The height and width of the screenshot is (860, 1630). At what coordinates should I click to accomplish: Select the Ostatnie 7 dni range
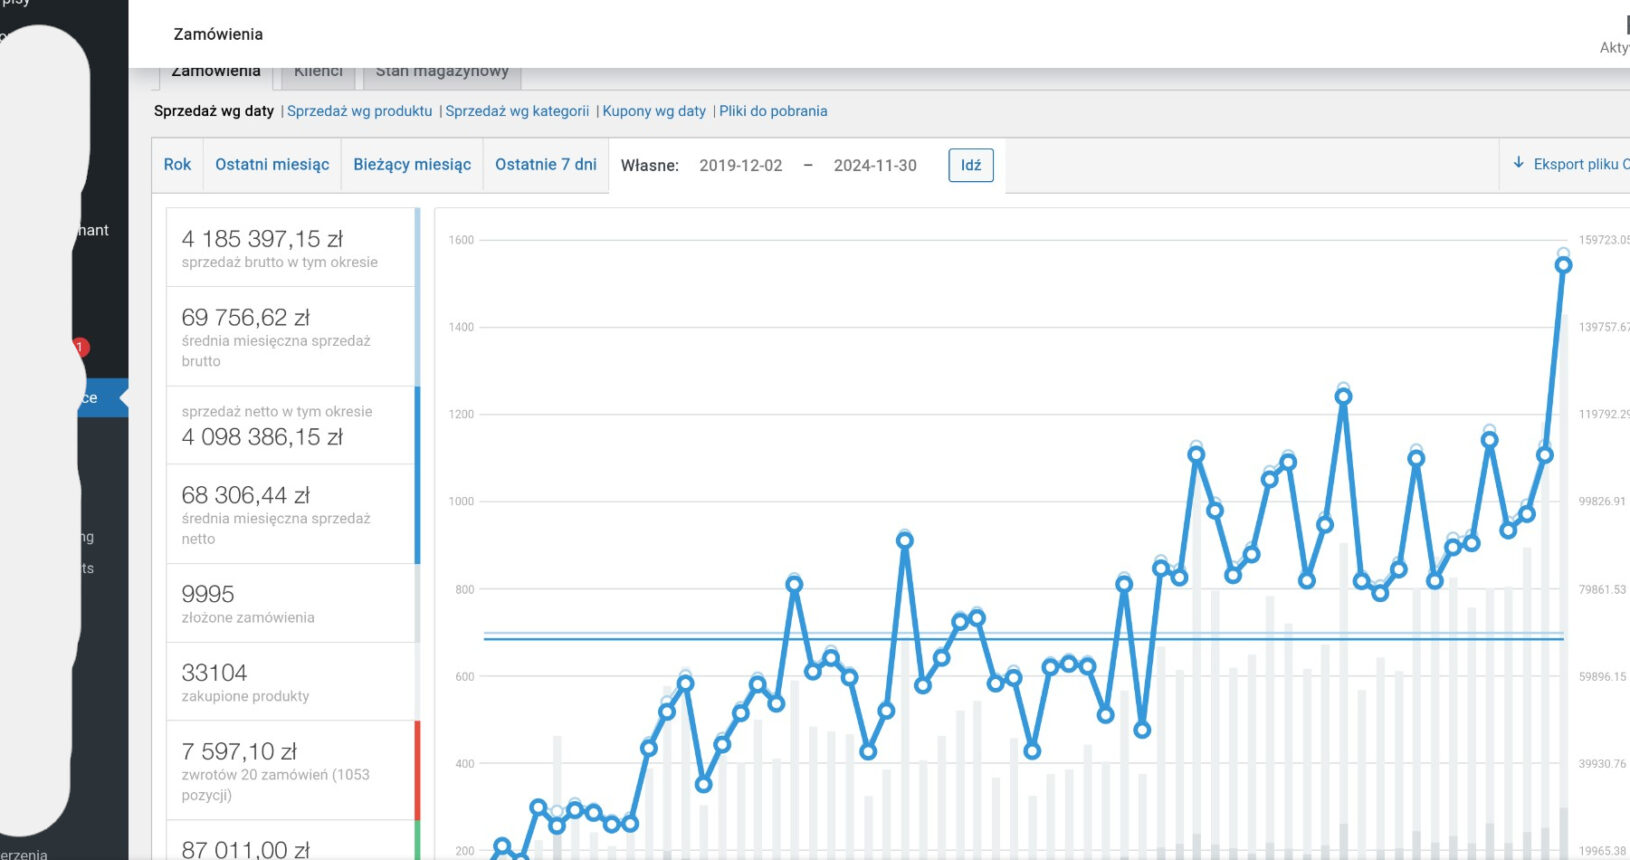[545, 165]
